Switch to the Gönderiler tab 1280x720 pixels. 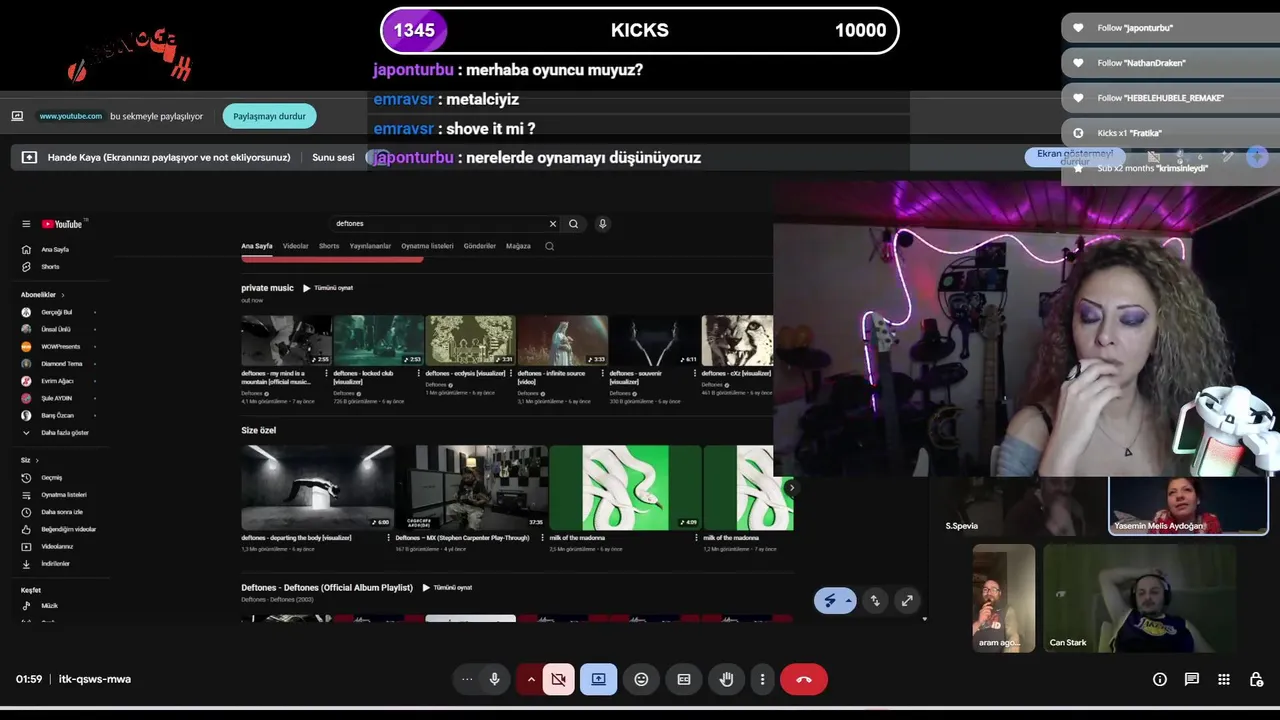(x=480, y=246)
